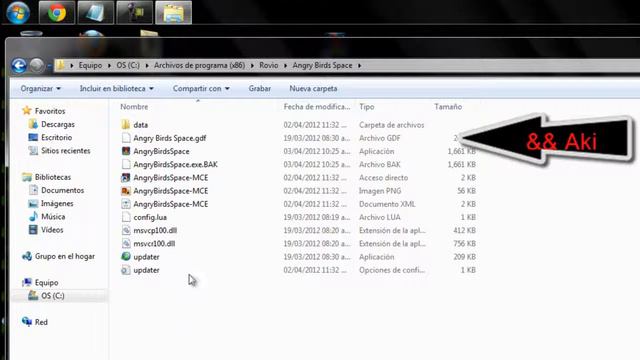The width and height of the screenshot is (640, 360).
Task: Launch Google Chrome from the taskbar
Action: (x=57, y=13)
